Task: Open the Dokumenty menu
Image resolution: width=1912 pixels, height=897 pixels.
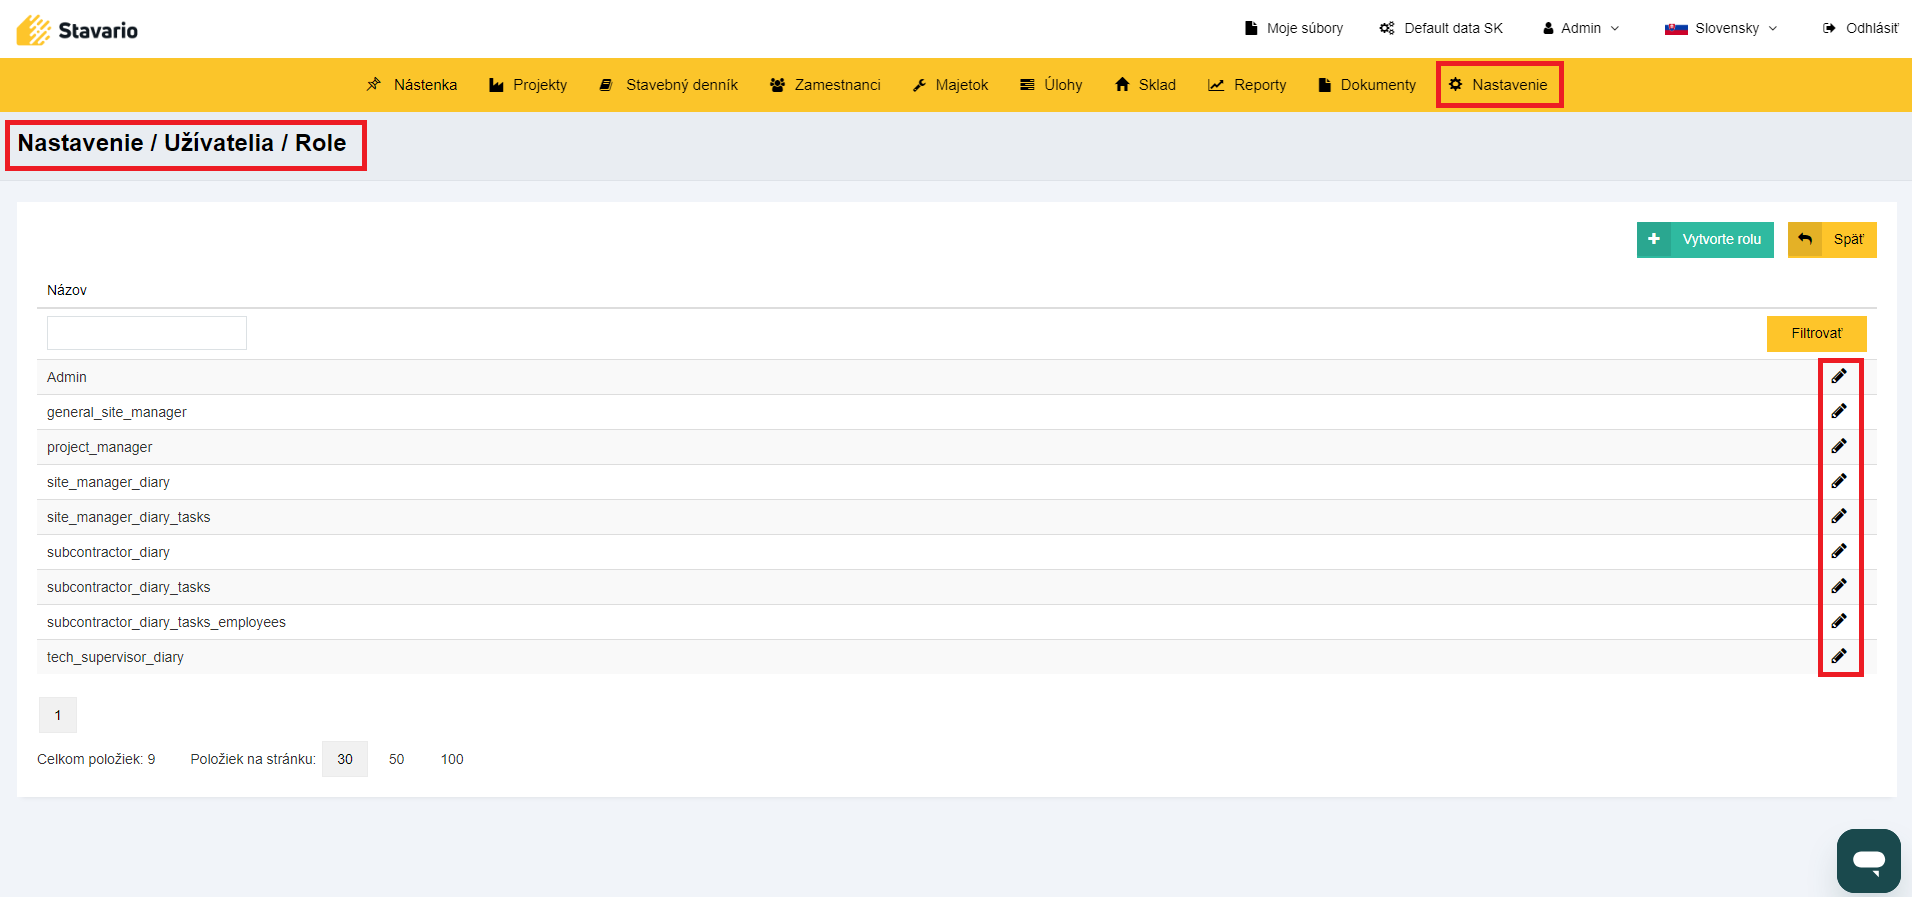Action: point(1367,85)
